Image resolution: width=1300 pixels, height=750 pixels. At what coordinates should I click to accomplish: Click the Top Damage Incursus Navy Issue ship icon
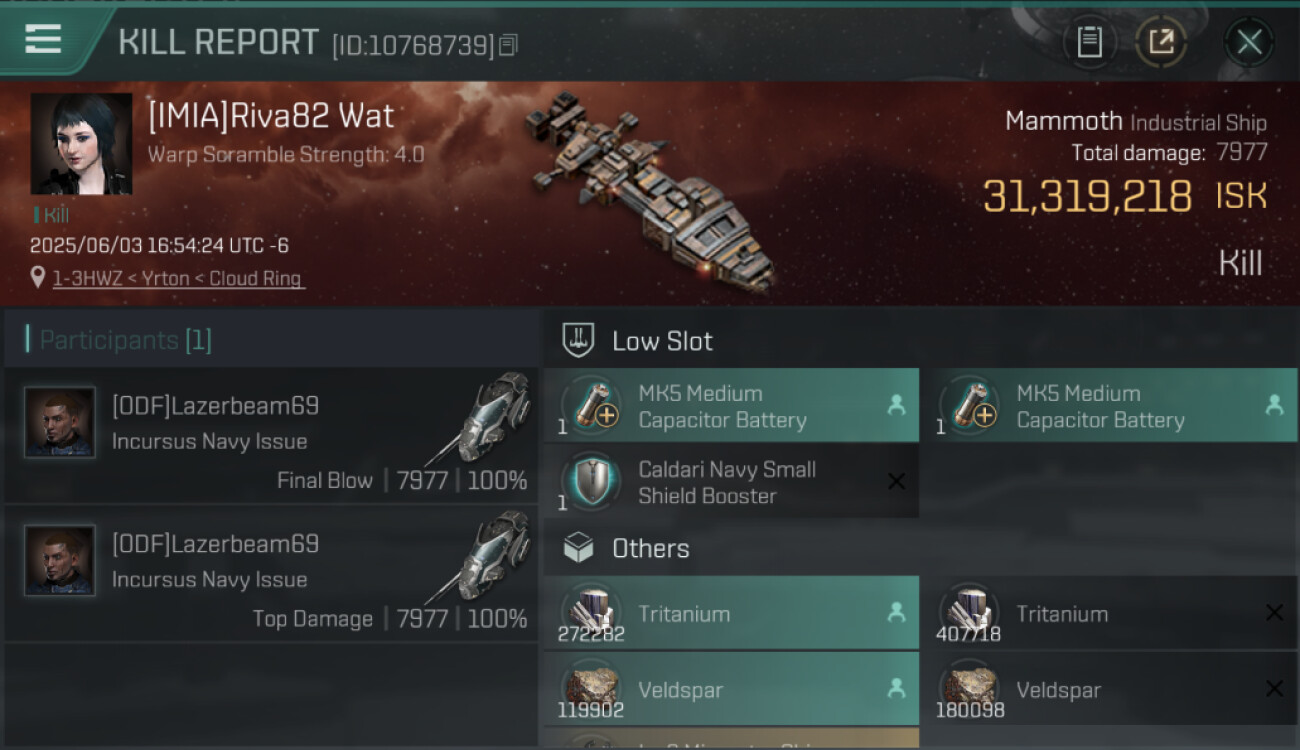pyautogui.click(x=492, y=551)
